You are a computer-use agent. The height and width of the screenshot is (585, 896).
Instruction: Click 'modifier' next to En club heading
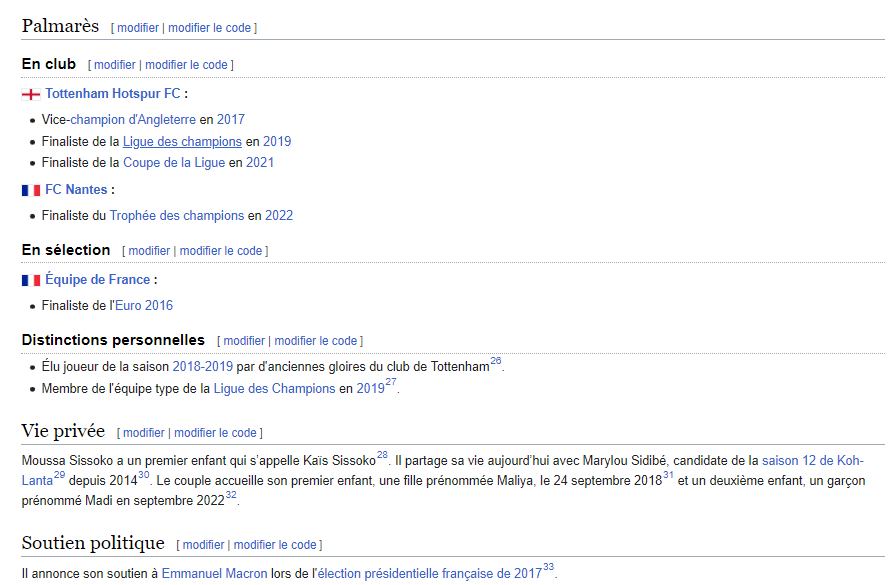point(115,65)
